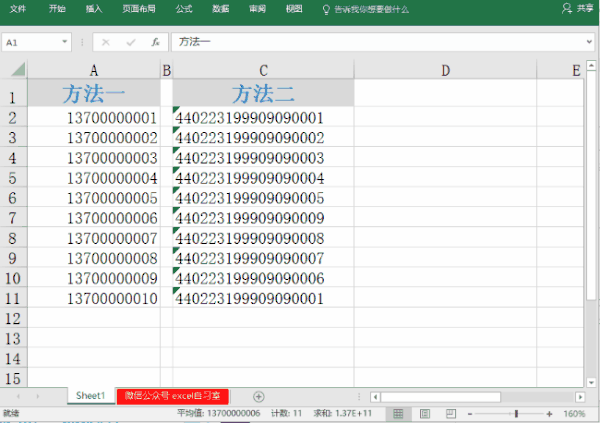Click the 共享 share button
Image resolution: width=600 pixels, height=423 pixels.
578,8
